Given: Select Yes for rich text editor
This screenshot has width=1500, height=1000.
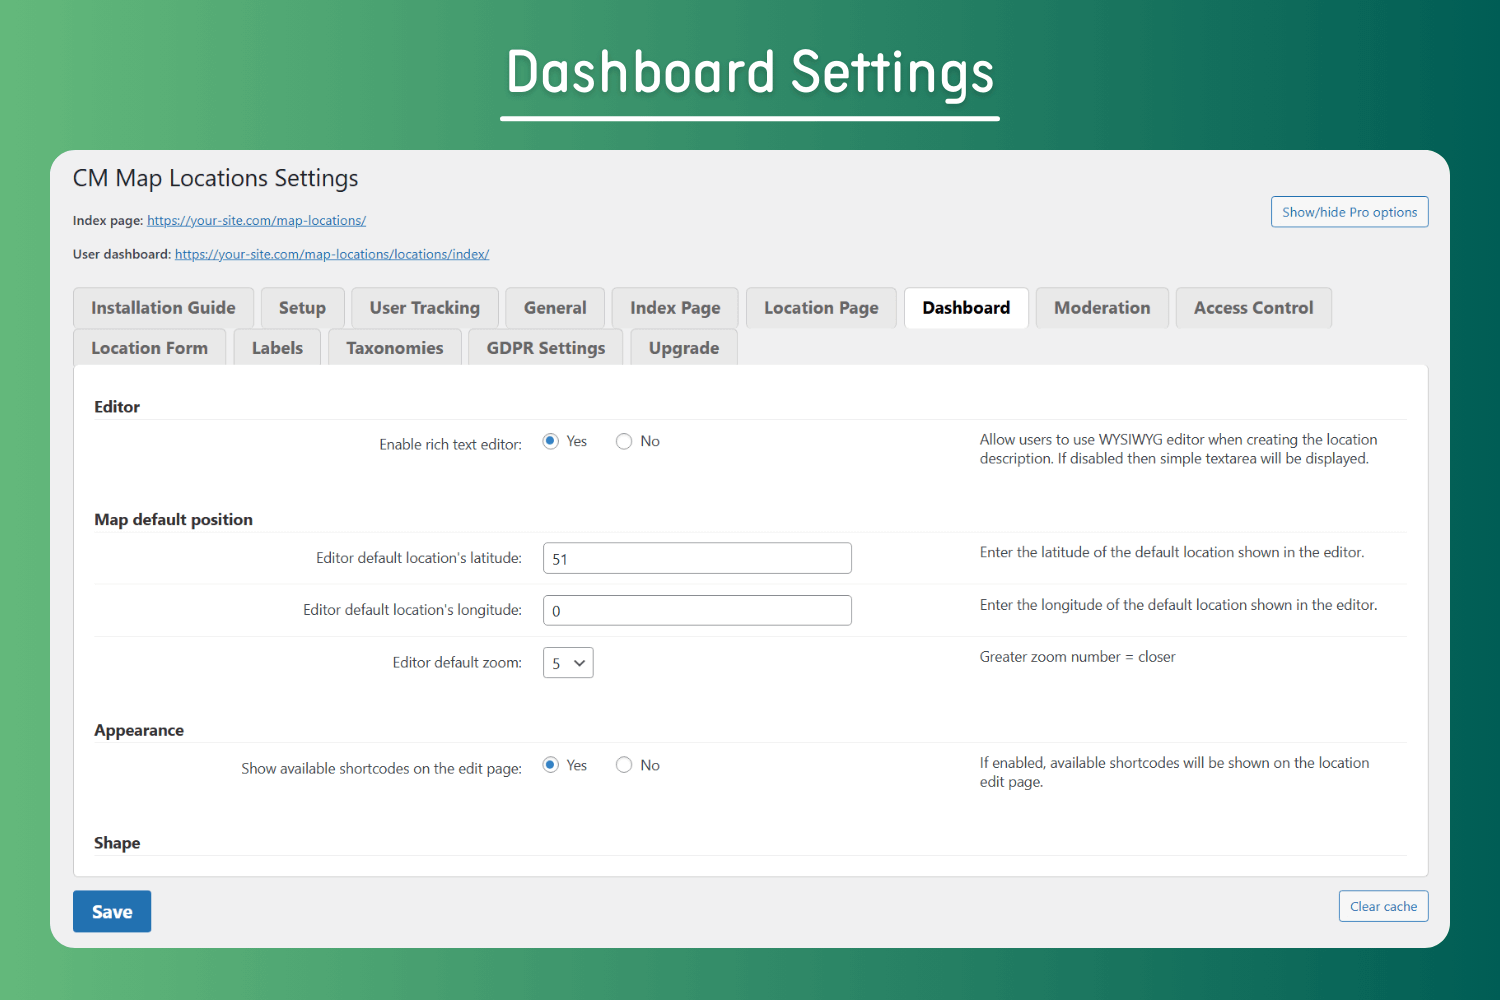Looking at the screenshot, I should (x=551, y=441).
